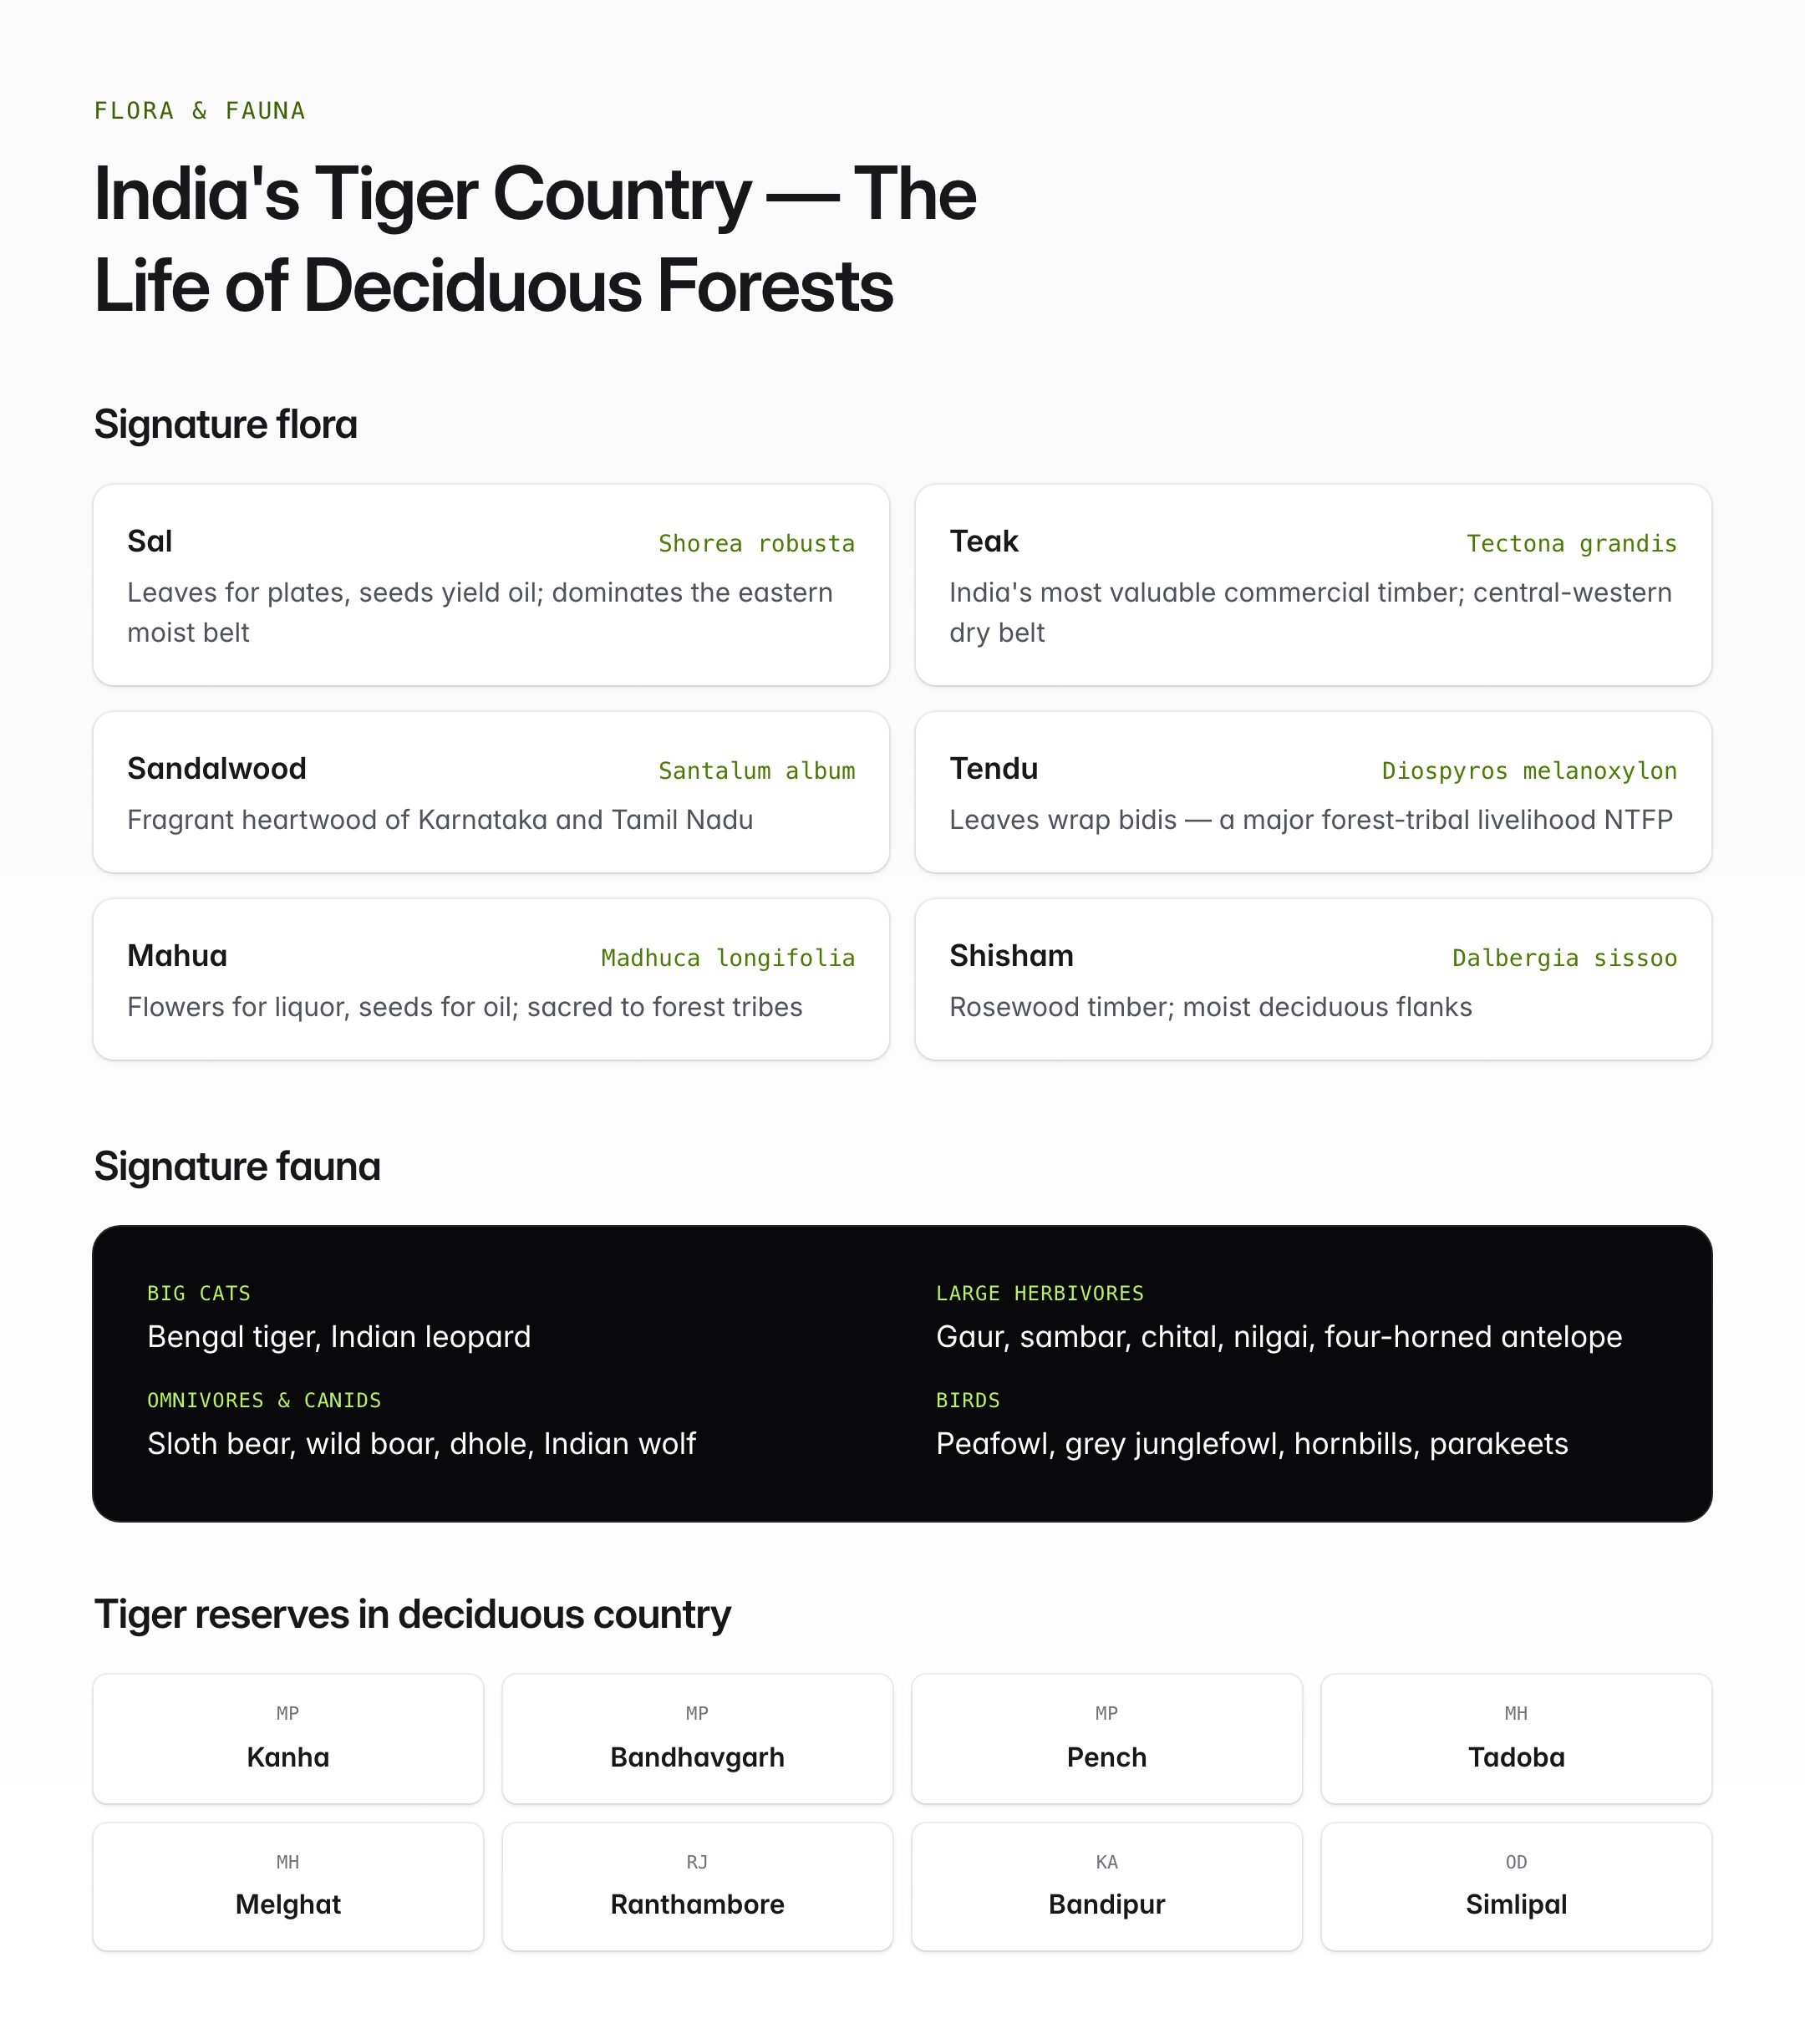Open the Sal flora card
The height and width of the screenshot is (2044, 1805).
pyautogui.click(x=491, y=585)
